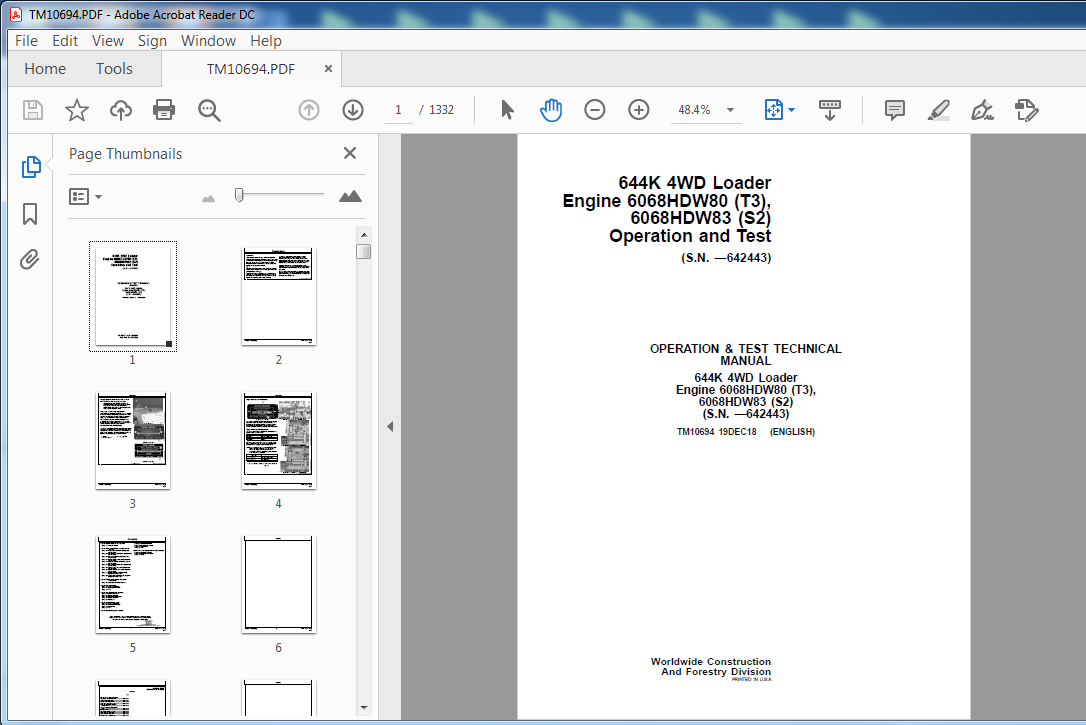Viewport: 1086px width, 725px height.
Task: Open the View menu
Action: pyautogui.click(x=108, y=41)
